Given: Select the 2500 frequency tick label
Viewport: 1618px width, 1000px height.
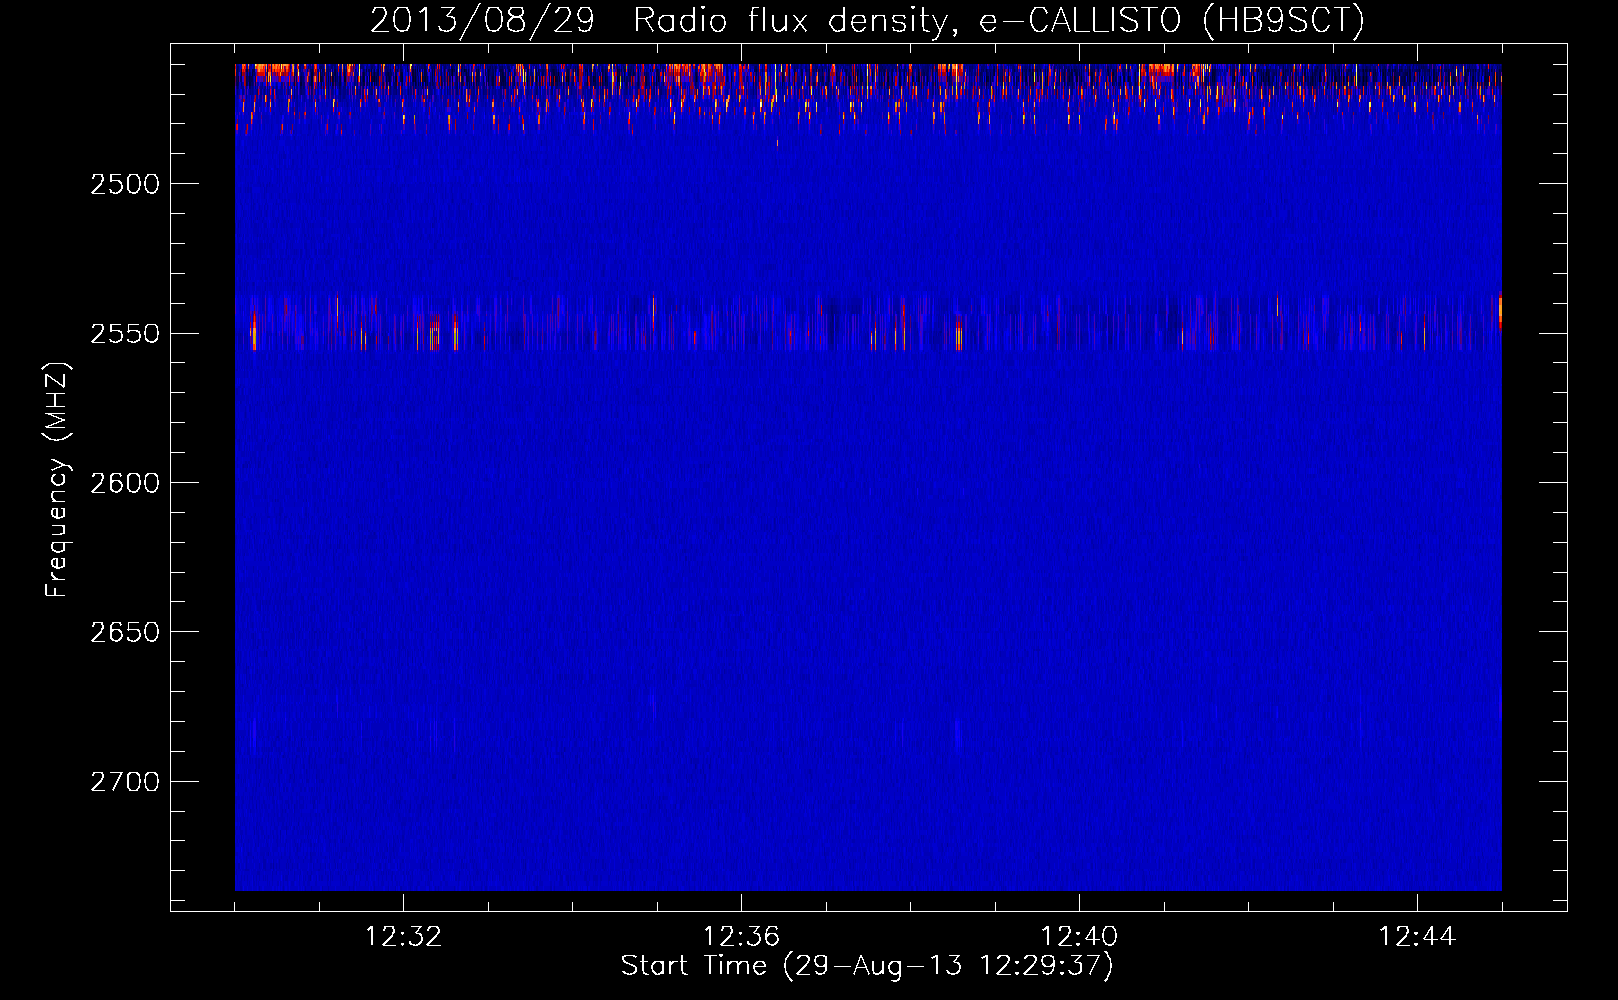Looking at the screenshot, I should 125,185.
